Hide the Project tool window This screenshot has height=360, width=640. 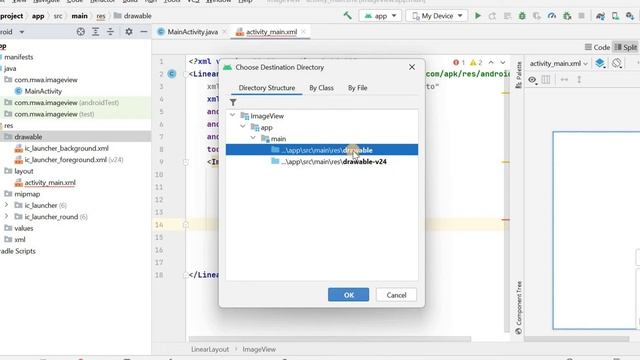[x=144, y=31]
